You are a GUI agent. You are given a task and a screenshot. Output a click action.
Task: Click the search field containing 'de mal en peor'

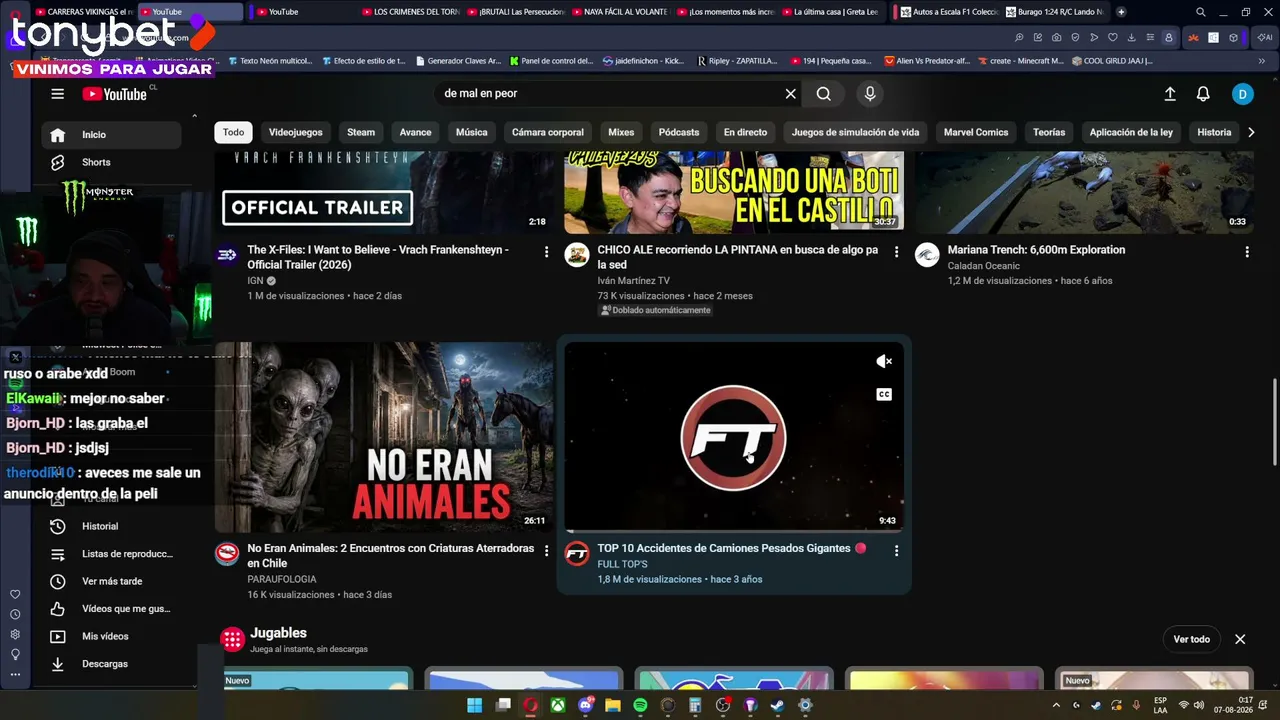(610, 94)
